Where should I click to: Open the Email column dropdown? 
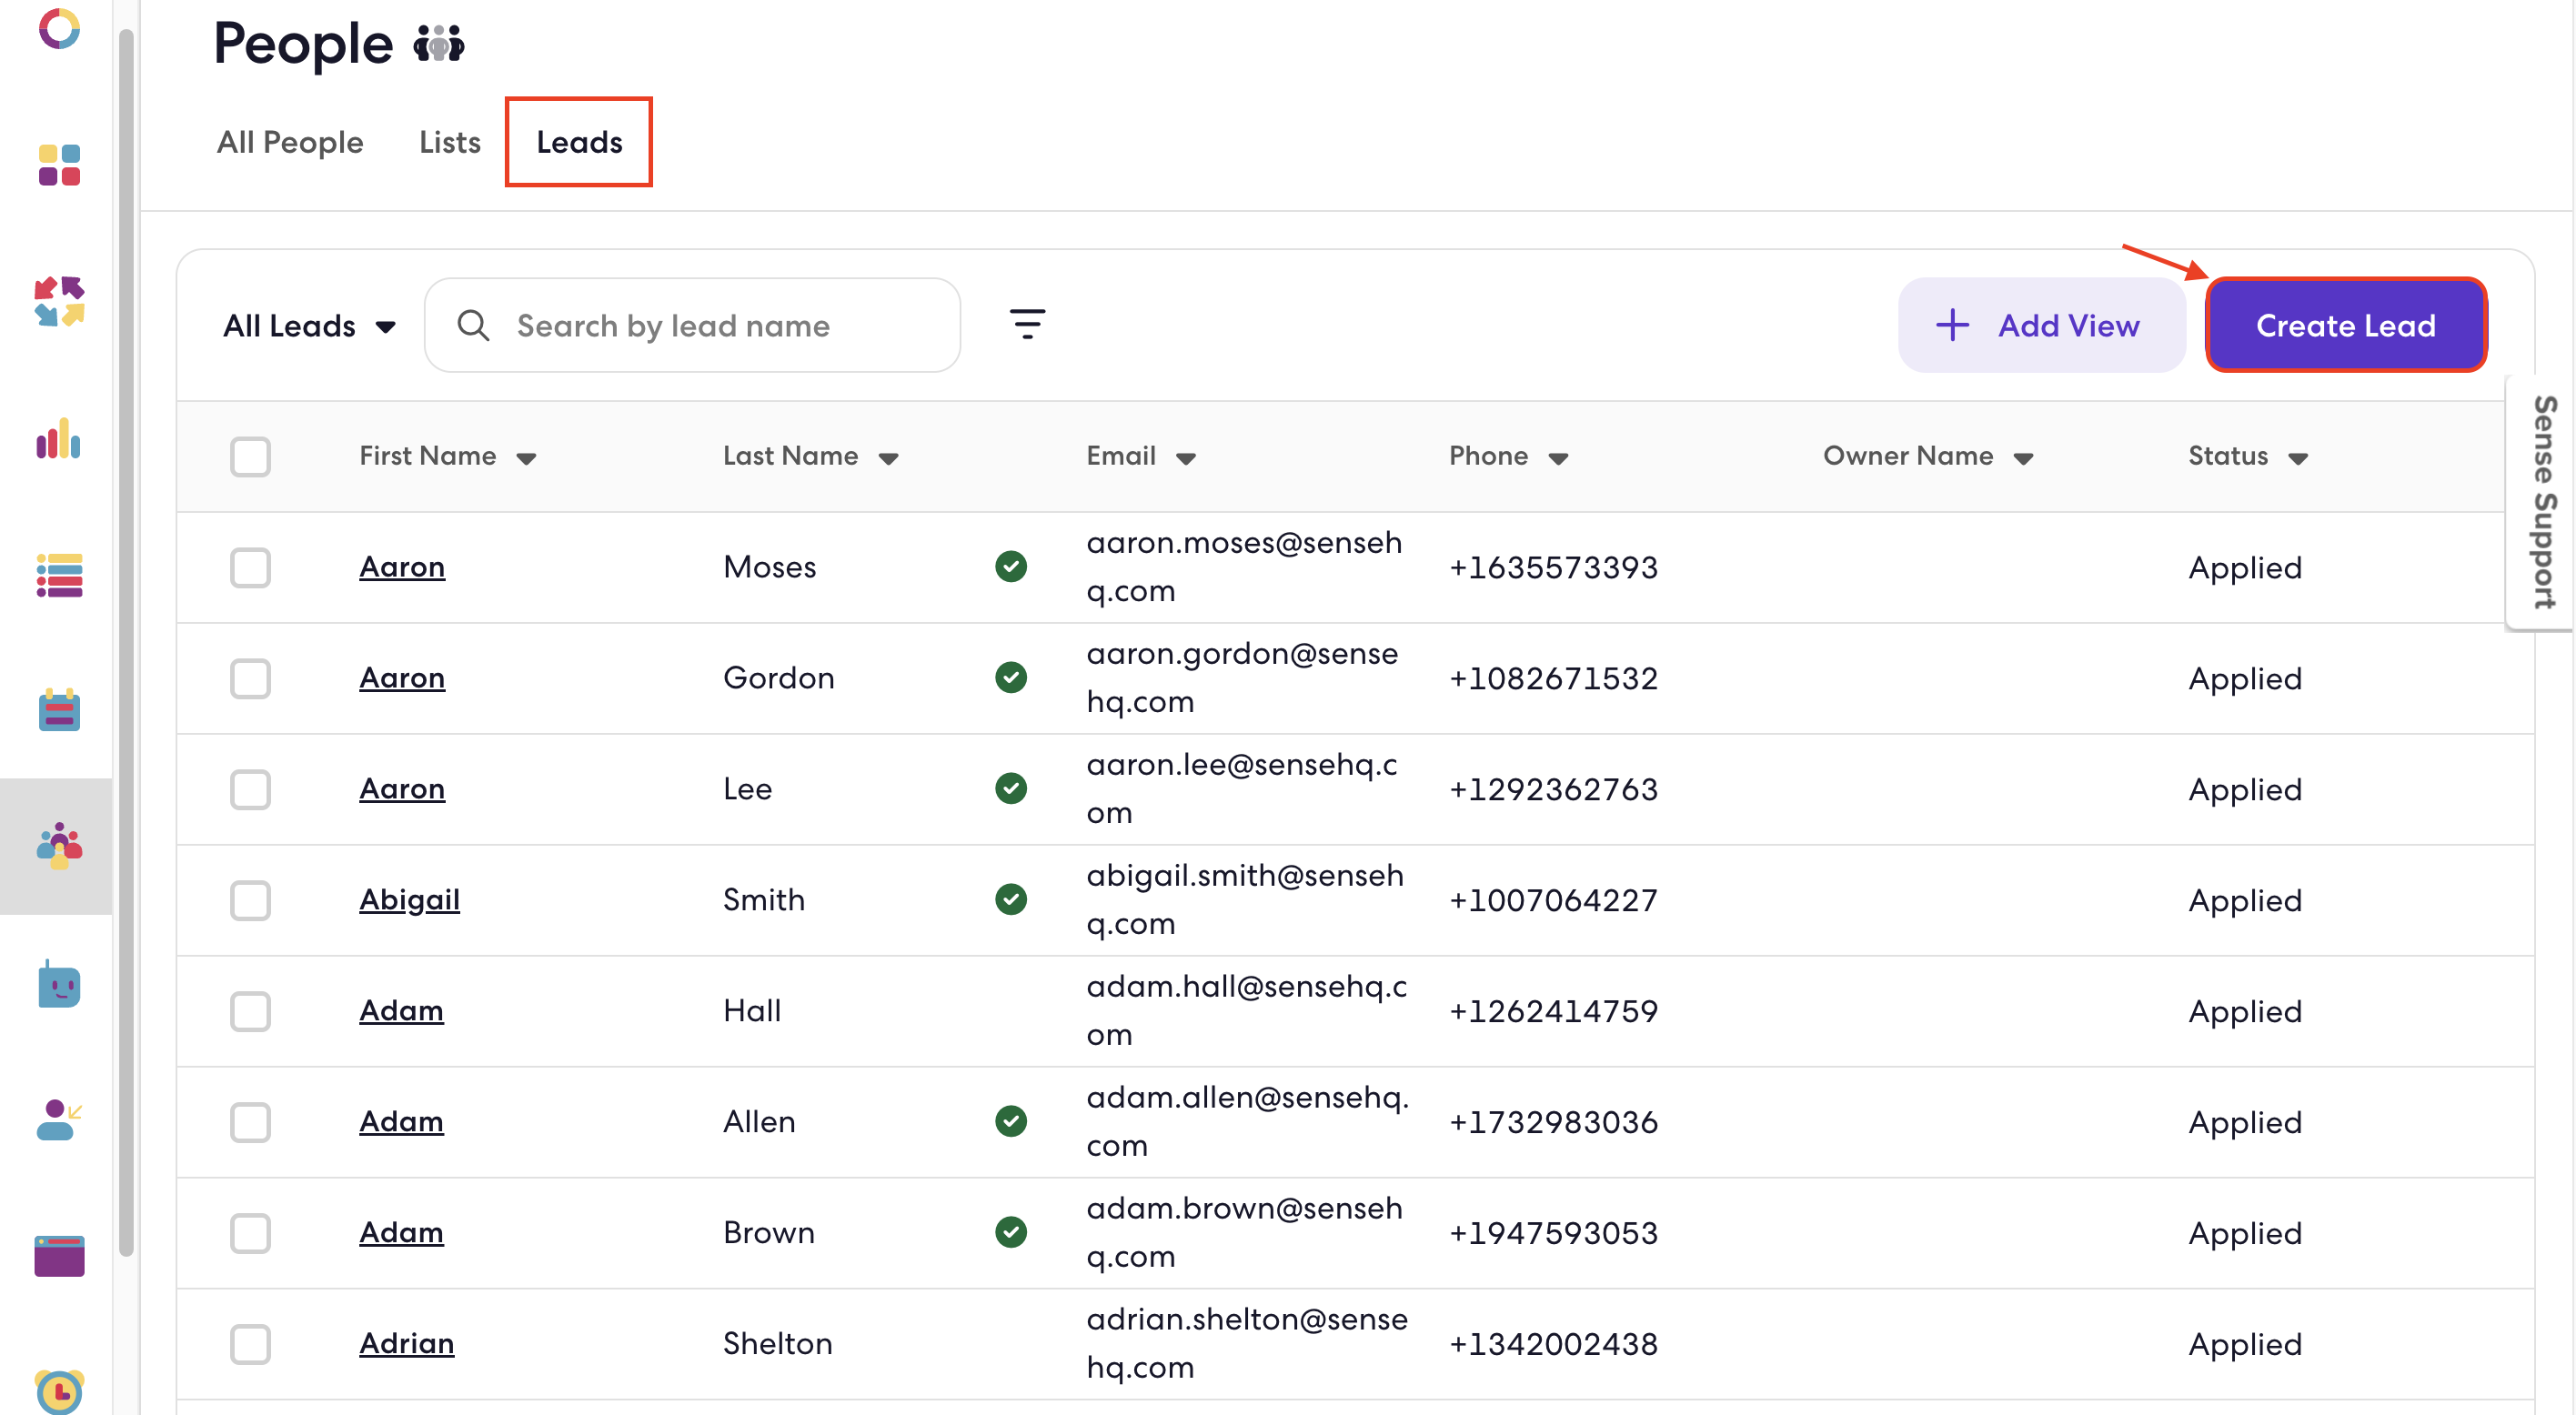(1186, 459)
